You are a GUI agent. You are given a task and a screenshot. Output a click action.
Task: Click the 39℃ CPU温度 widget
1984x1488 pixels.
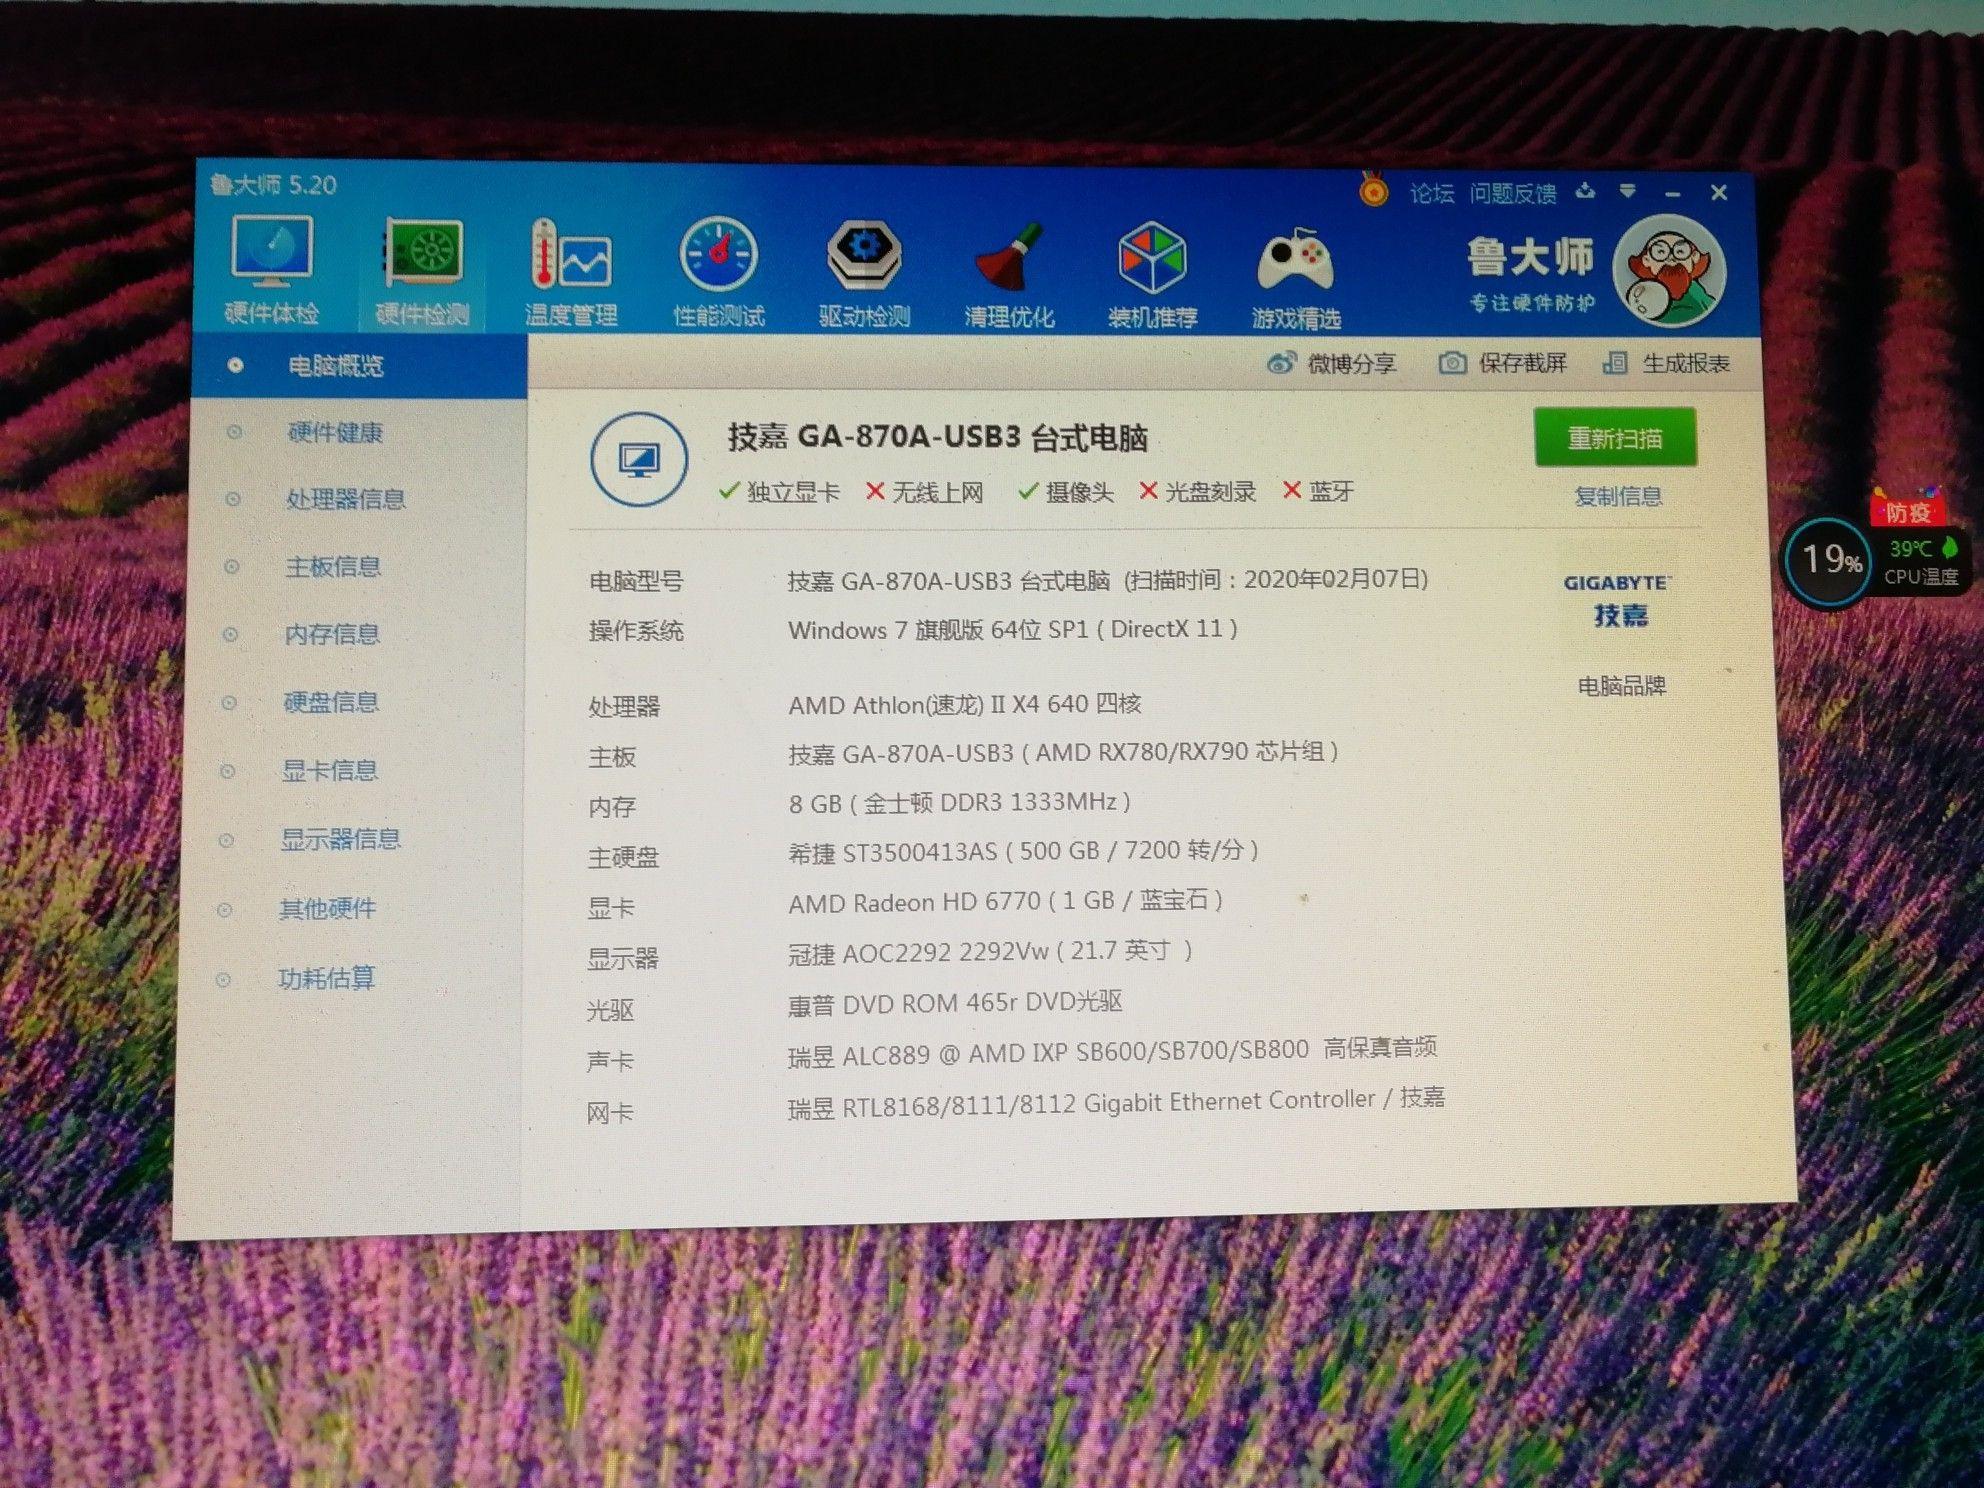coord(1921,562)
